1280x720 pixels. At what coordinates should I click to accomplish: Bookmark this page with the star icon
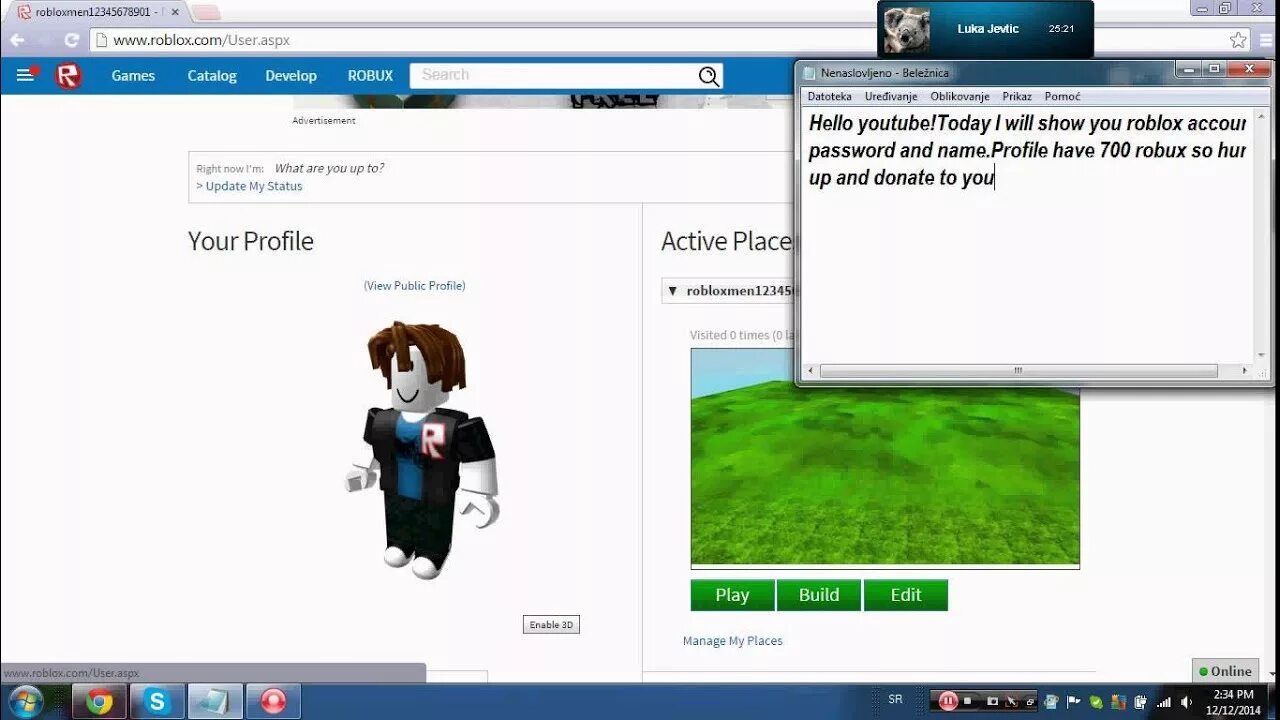[1238, 40]
